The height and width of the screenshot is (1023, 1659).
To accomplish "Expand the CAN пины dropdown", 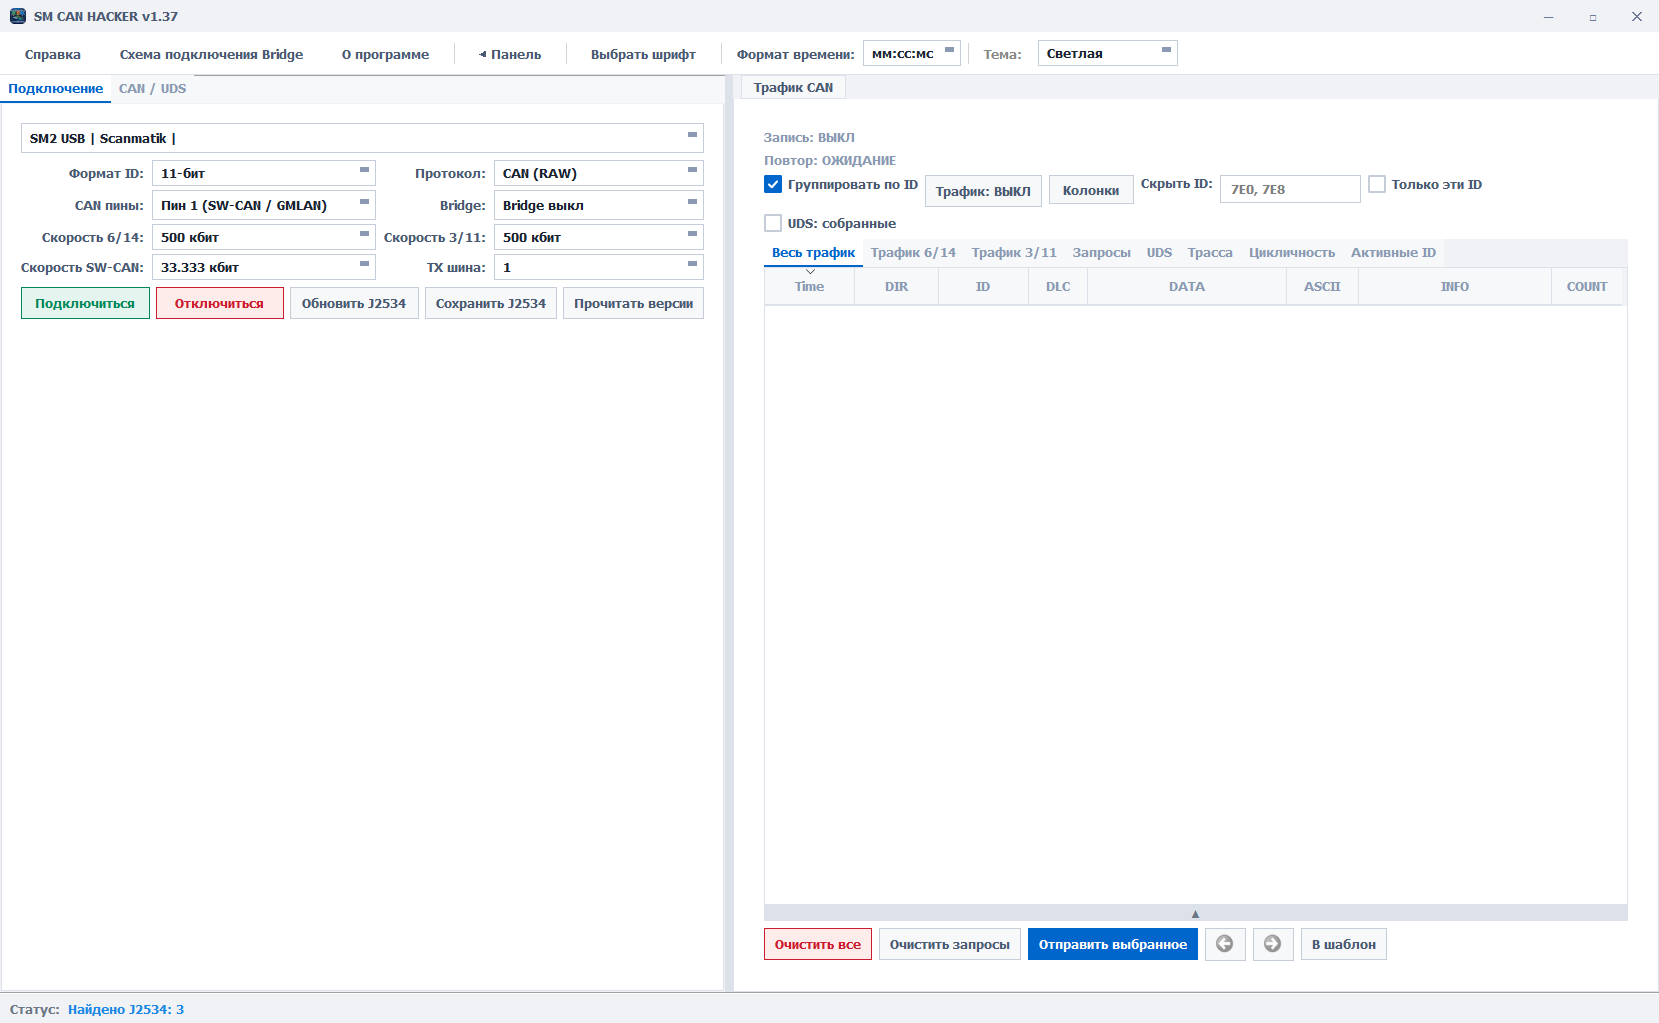I will point(263,205).
